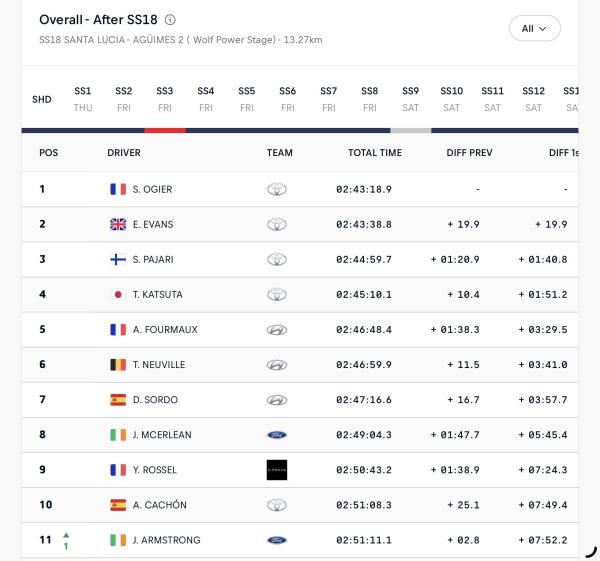Click the Japan flag next to T. Katsuta
600x561 pixels.
[118, 295]
